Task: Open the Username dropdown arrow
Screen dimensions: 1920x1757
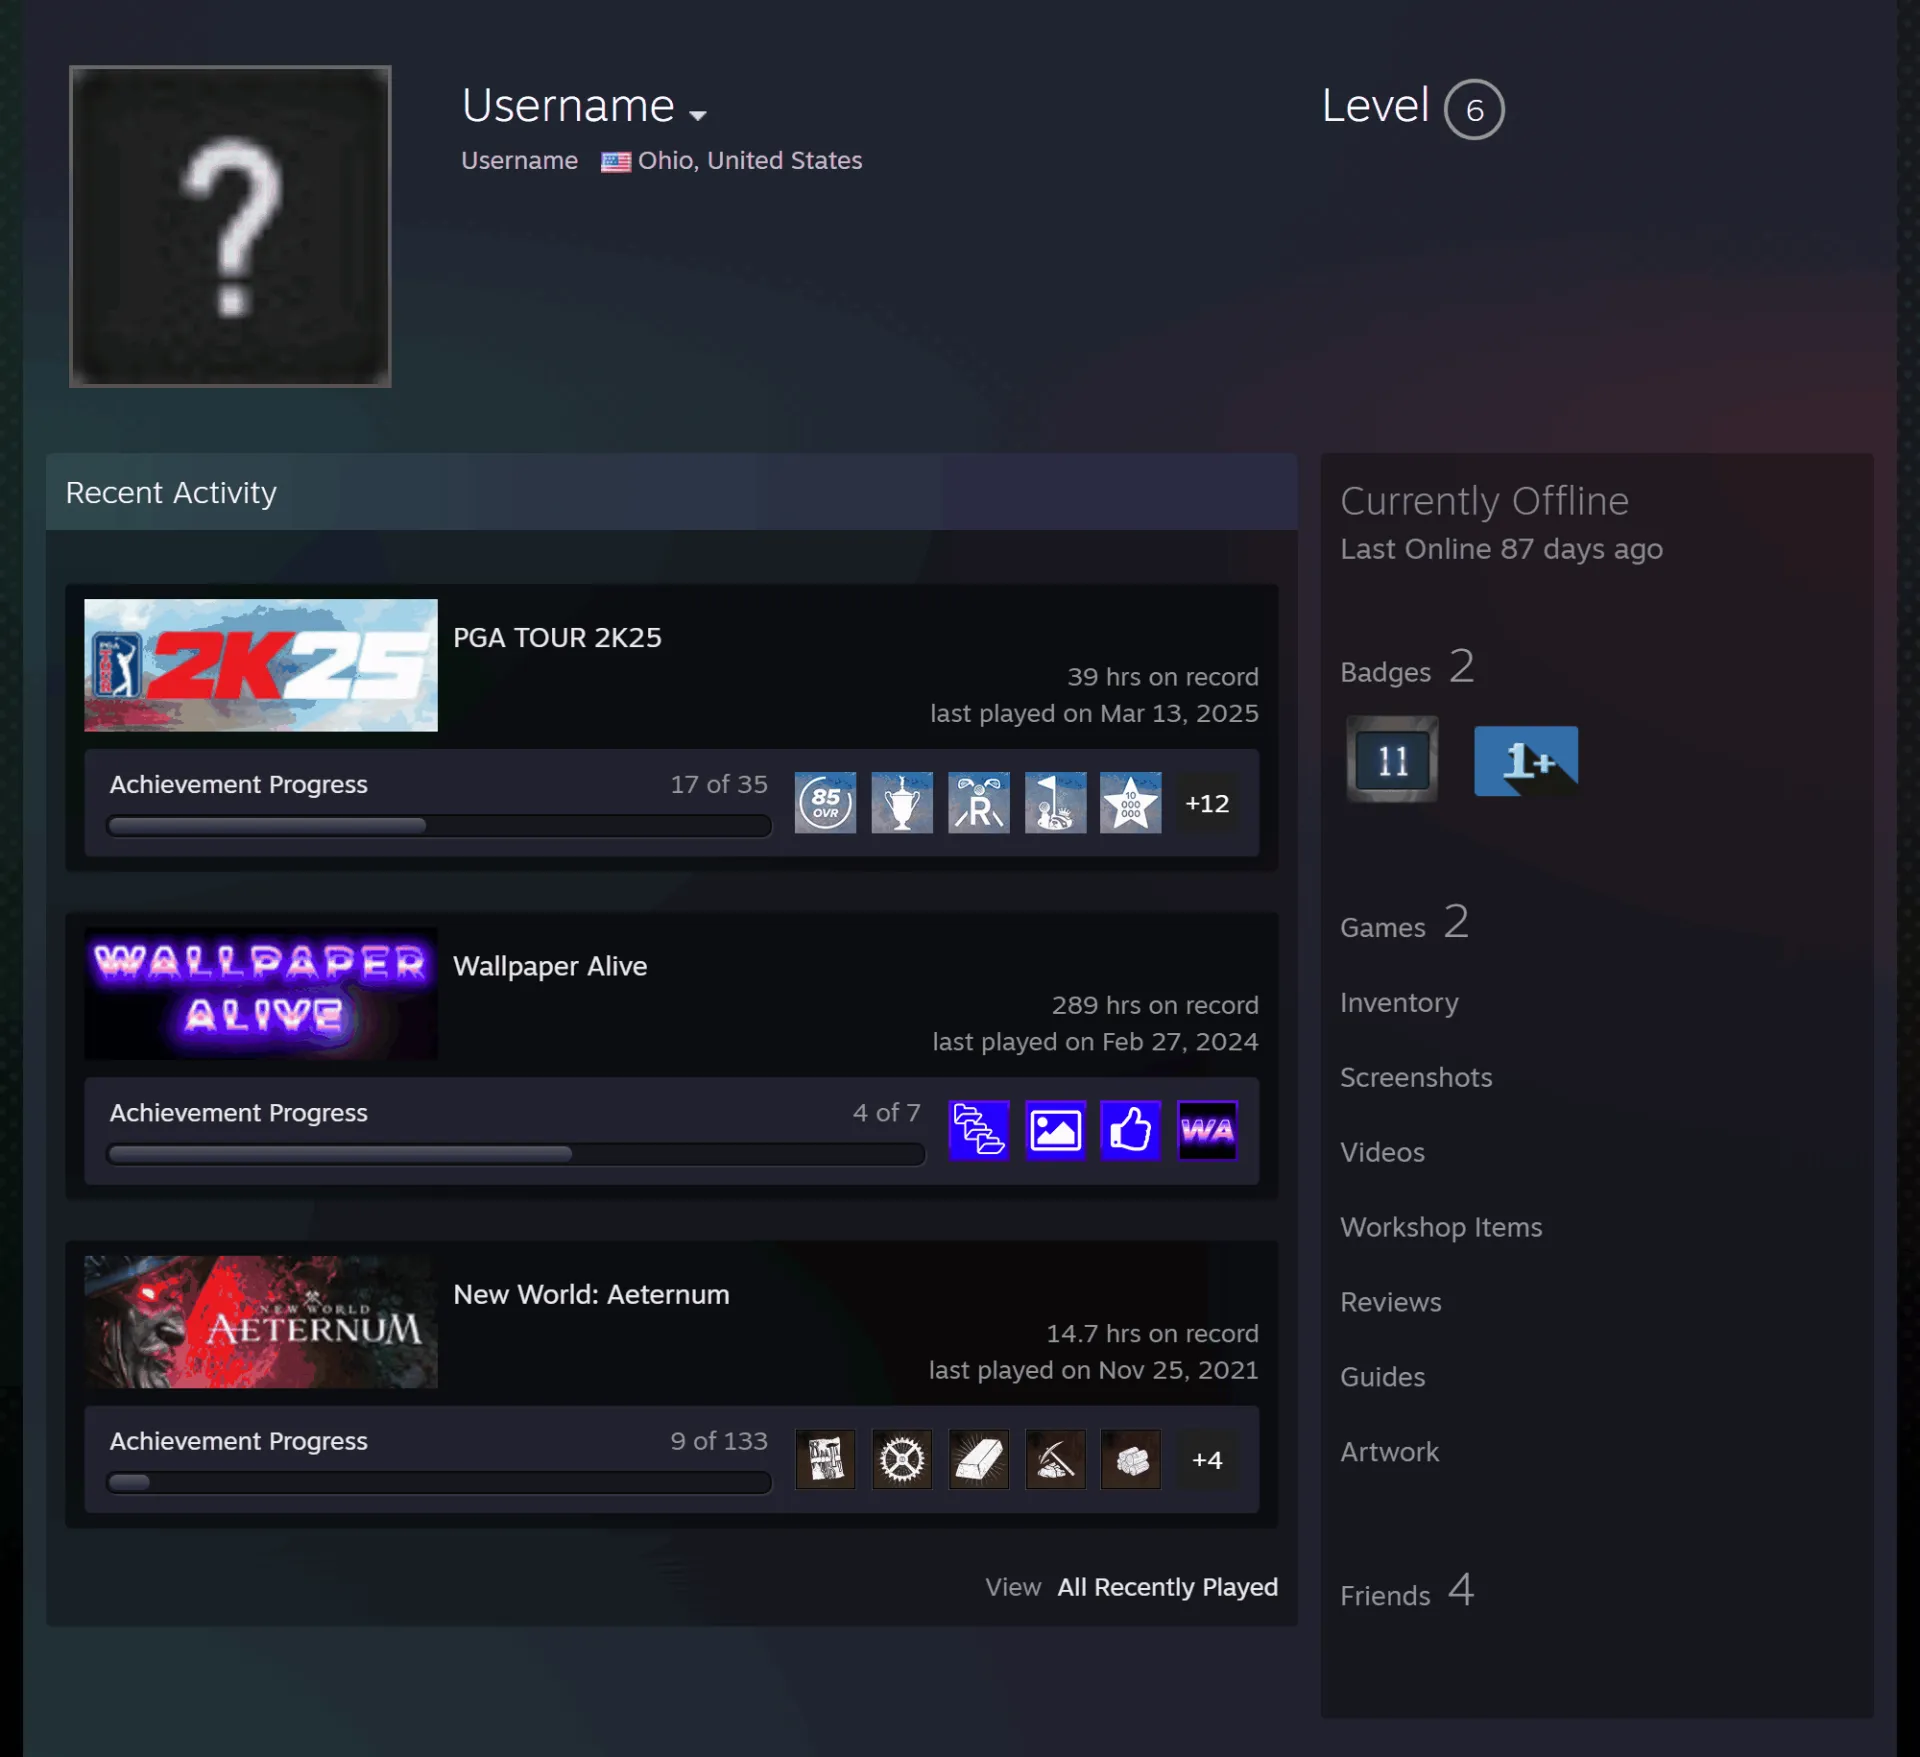Action: [697, 115]
